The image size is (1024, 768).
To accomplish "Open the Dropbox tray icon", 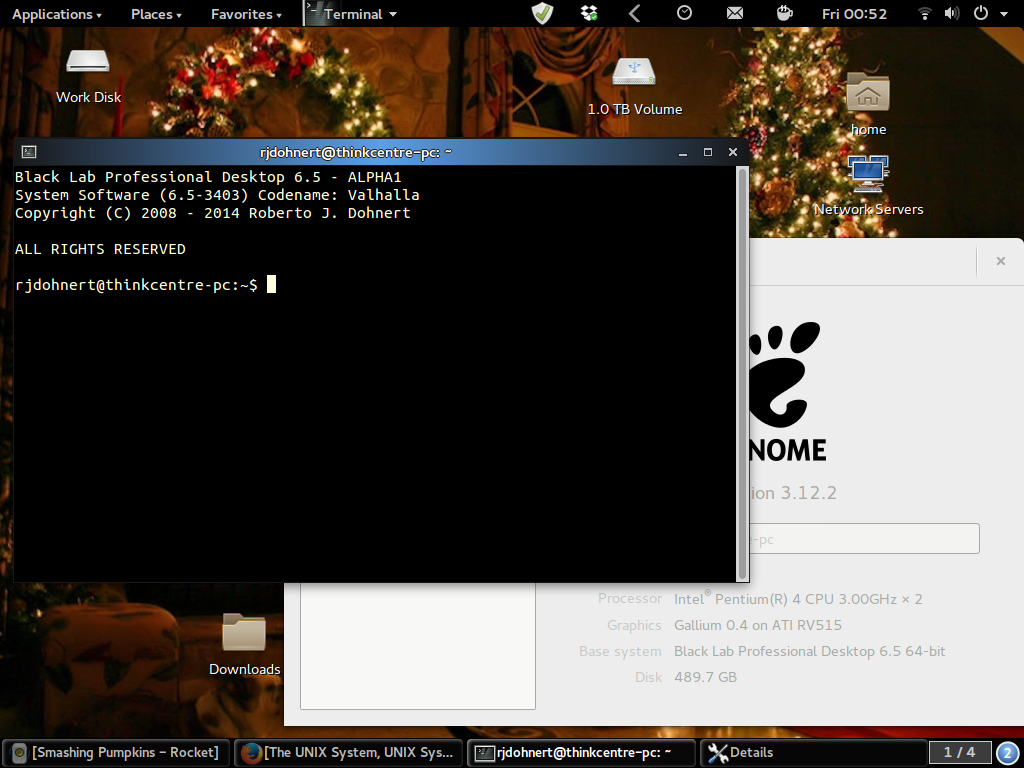I will [590, 13].
